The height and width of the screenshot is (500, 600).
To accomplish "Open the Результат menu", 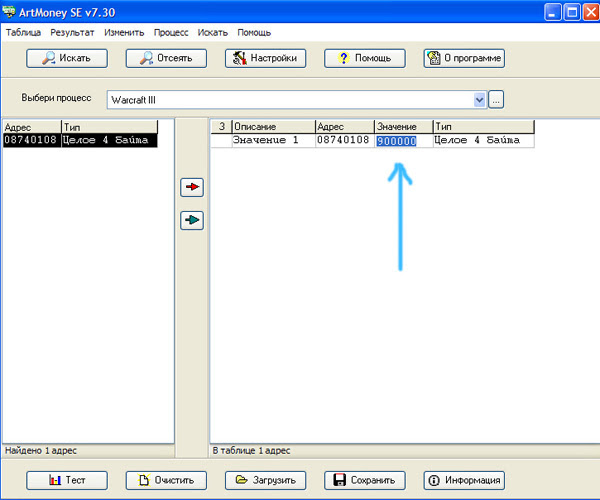I will click(x=72, y=33).
